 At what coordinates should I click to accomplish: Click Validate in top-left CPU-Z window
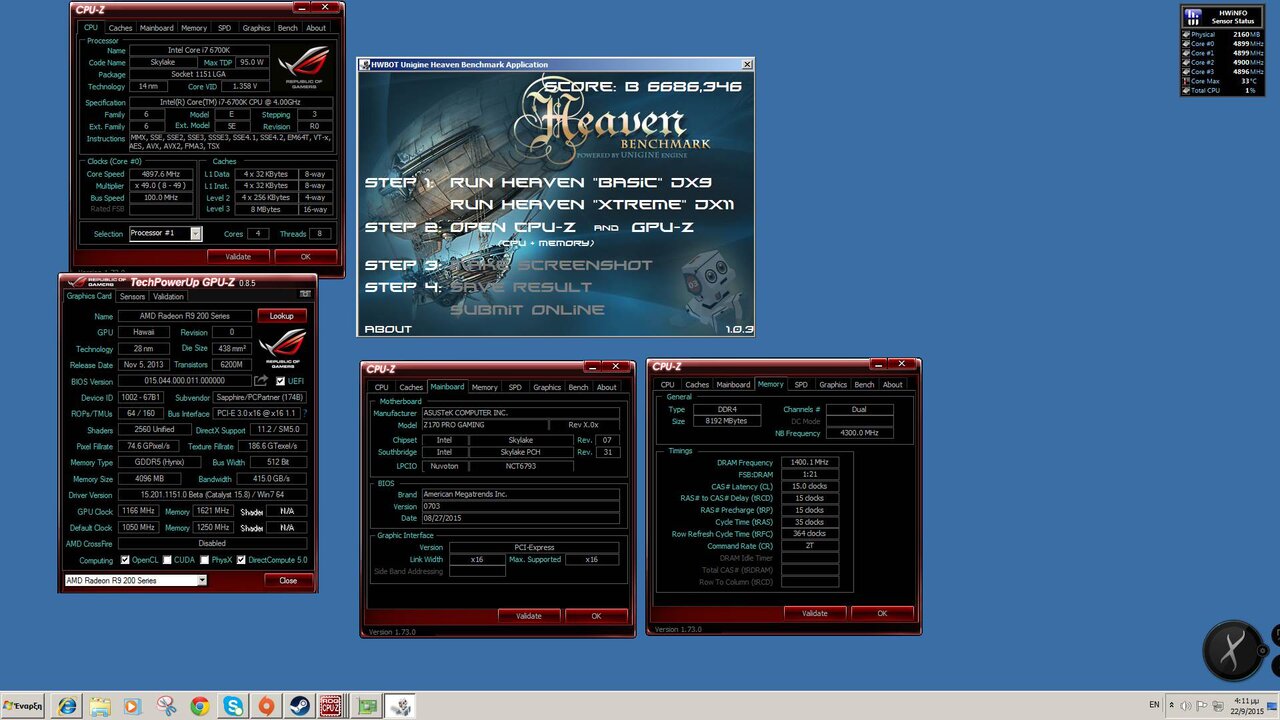[237, 257]
